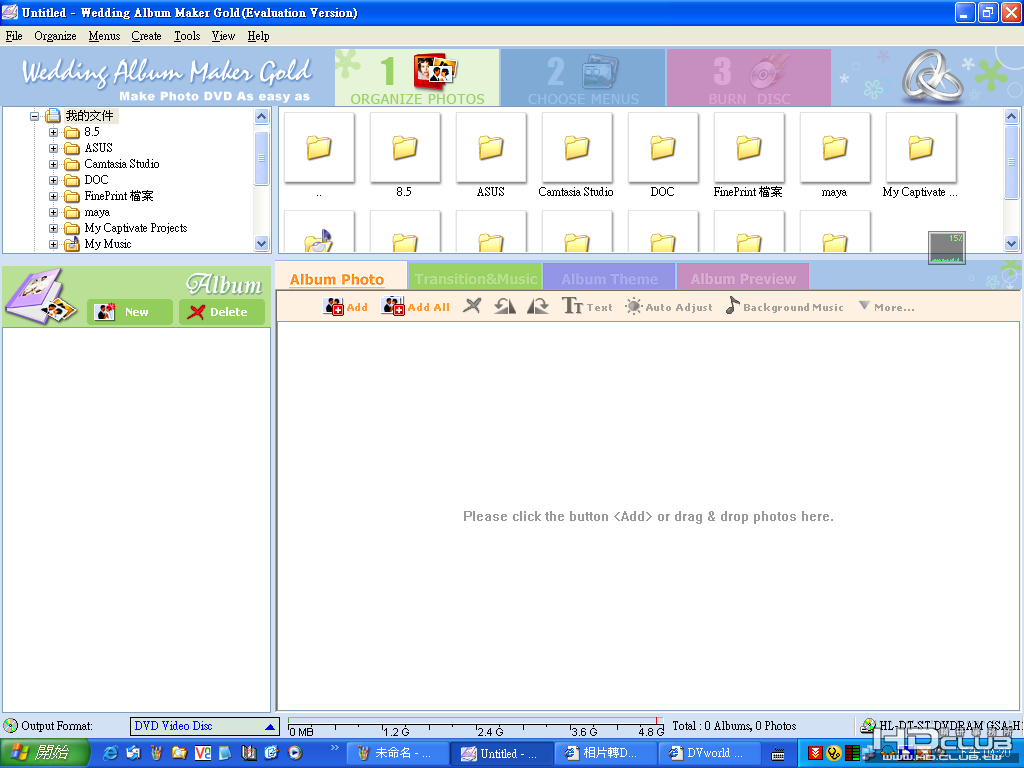Switch to DVworld taskbar window

[710, 754]
